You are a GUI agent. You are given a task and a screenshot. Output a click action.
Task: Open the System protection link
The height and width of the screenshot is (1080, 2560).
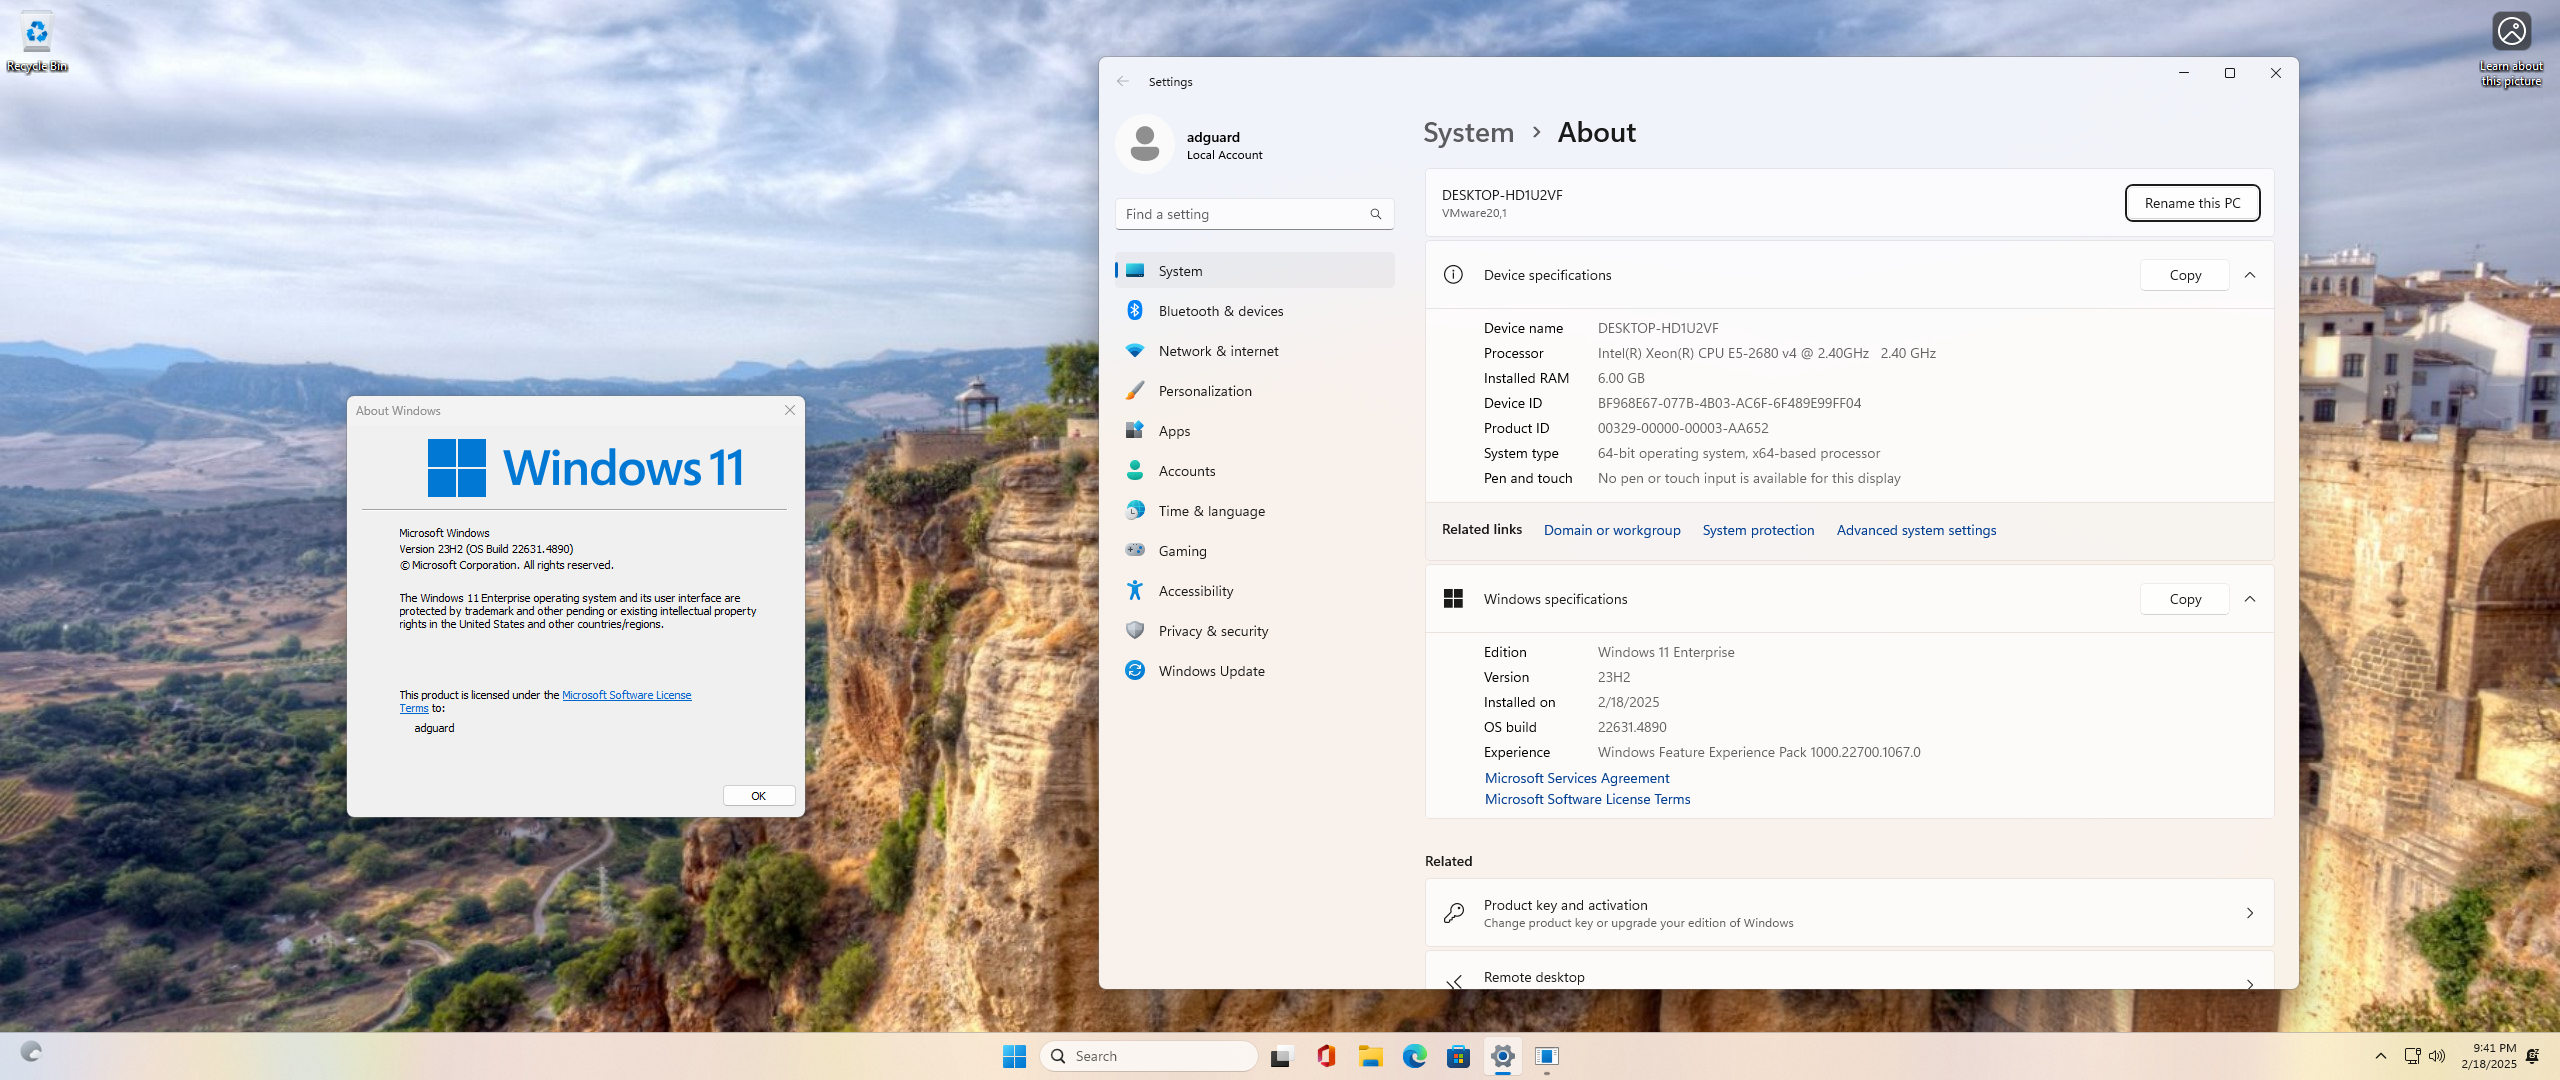(1758, 530)
